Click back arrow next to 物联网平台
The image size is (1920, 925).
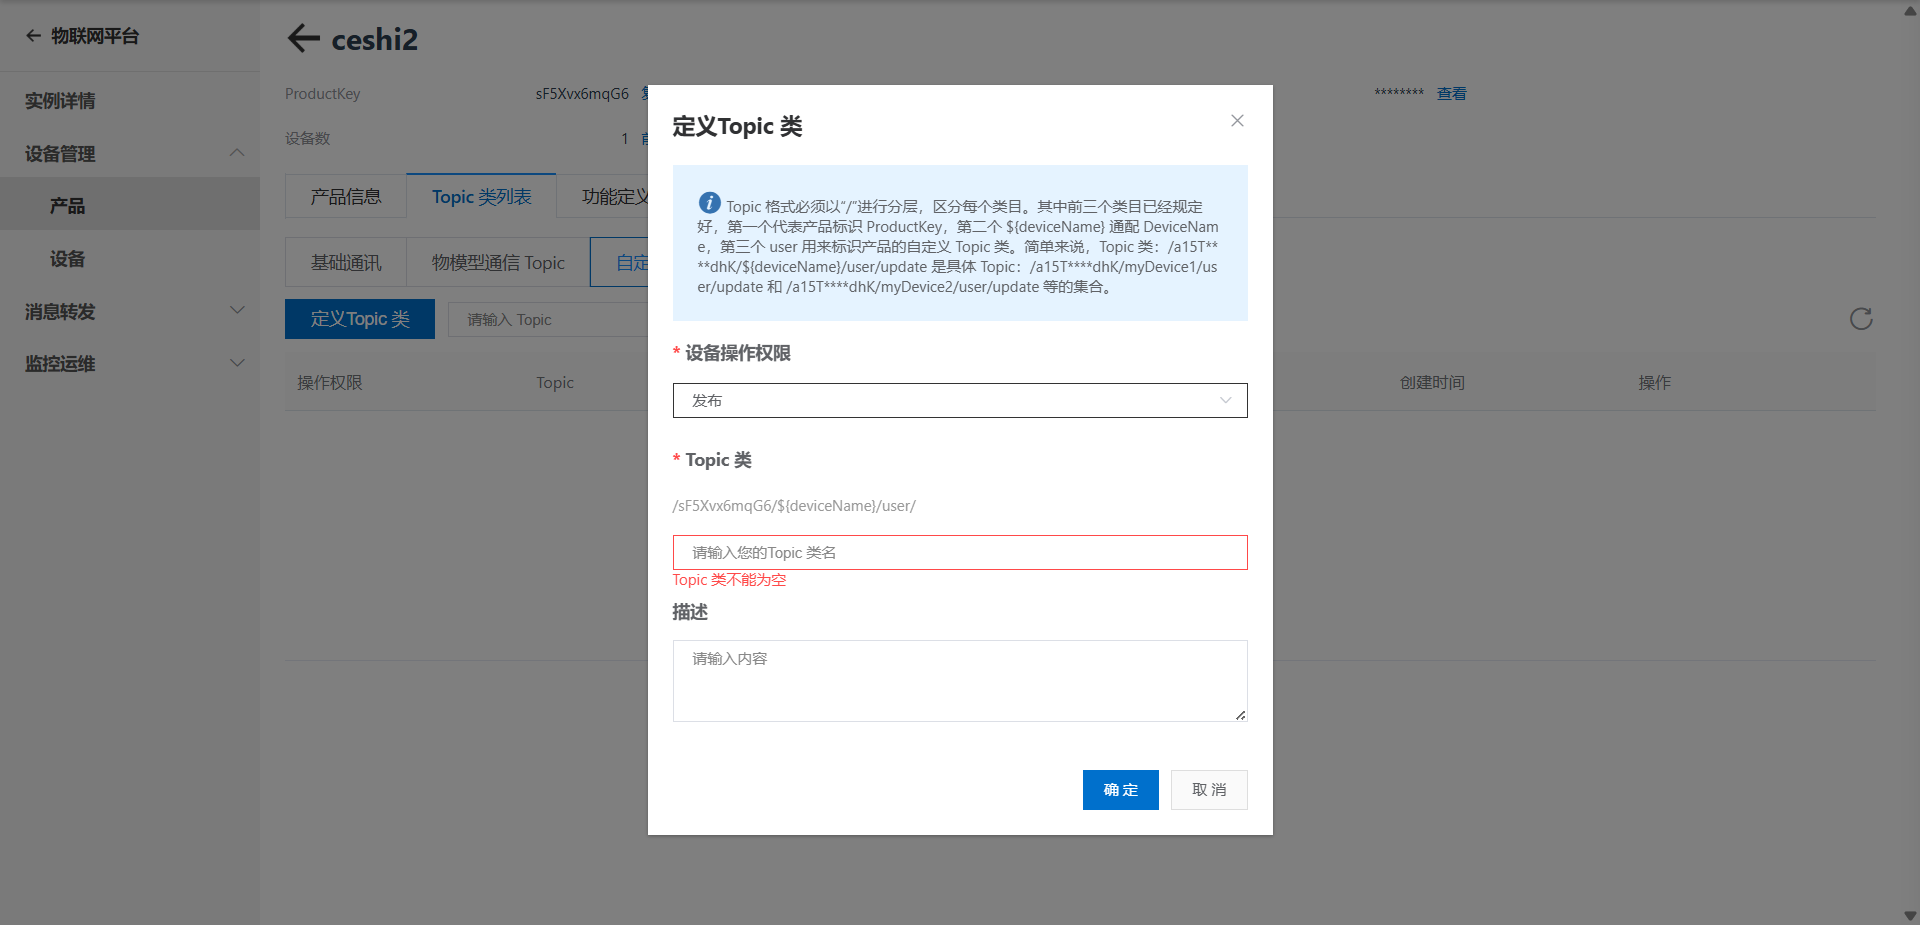(x=33, y=36)
